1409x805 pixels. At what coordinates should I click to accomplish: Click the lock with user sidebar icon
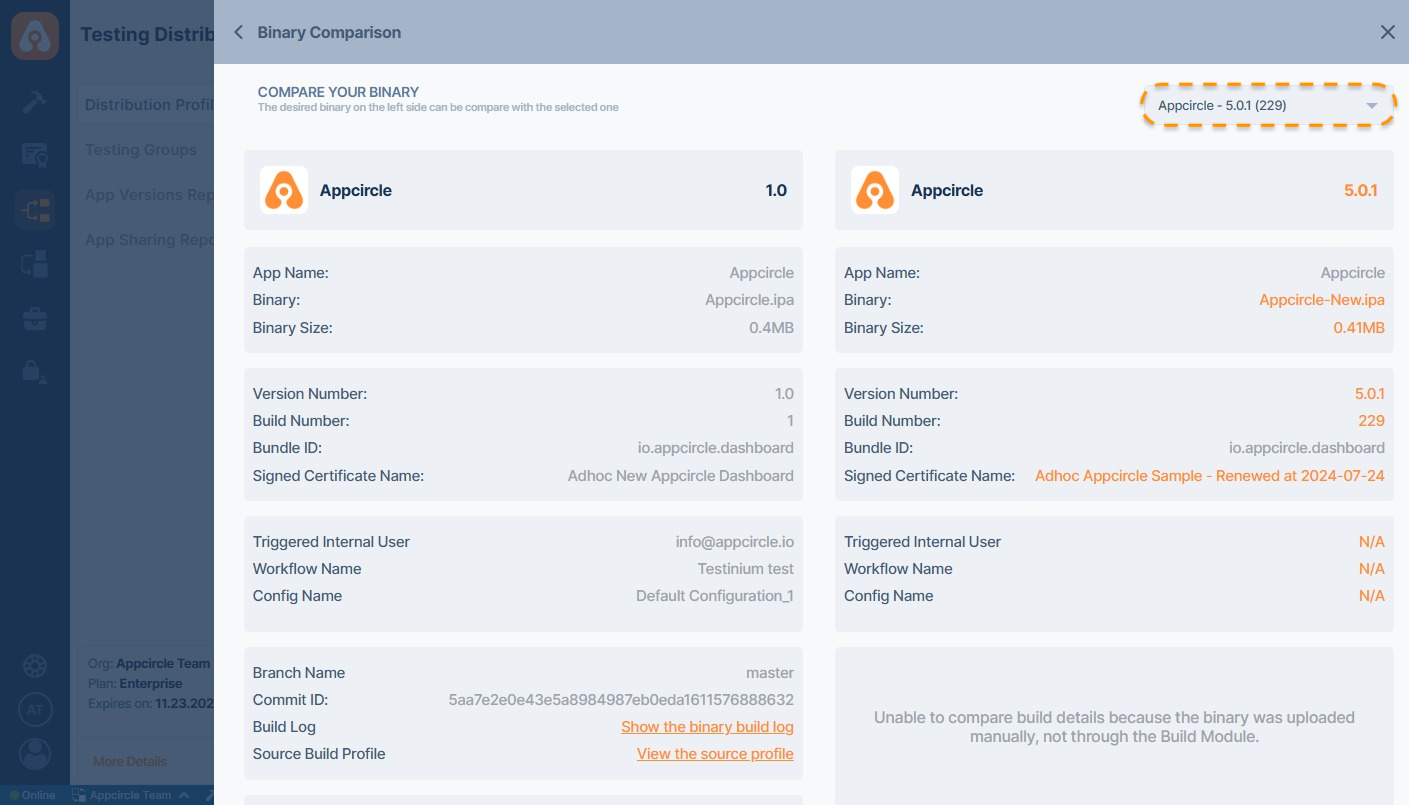point(35,372)
